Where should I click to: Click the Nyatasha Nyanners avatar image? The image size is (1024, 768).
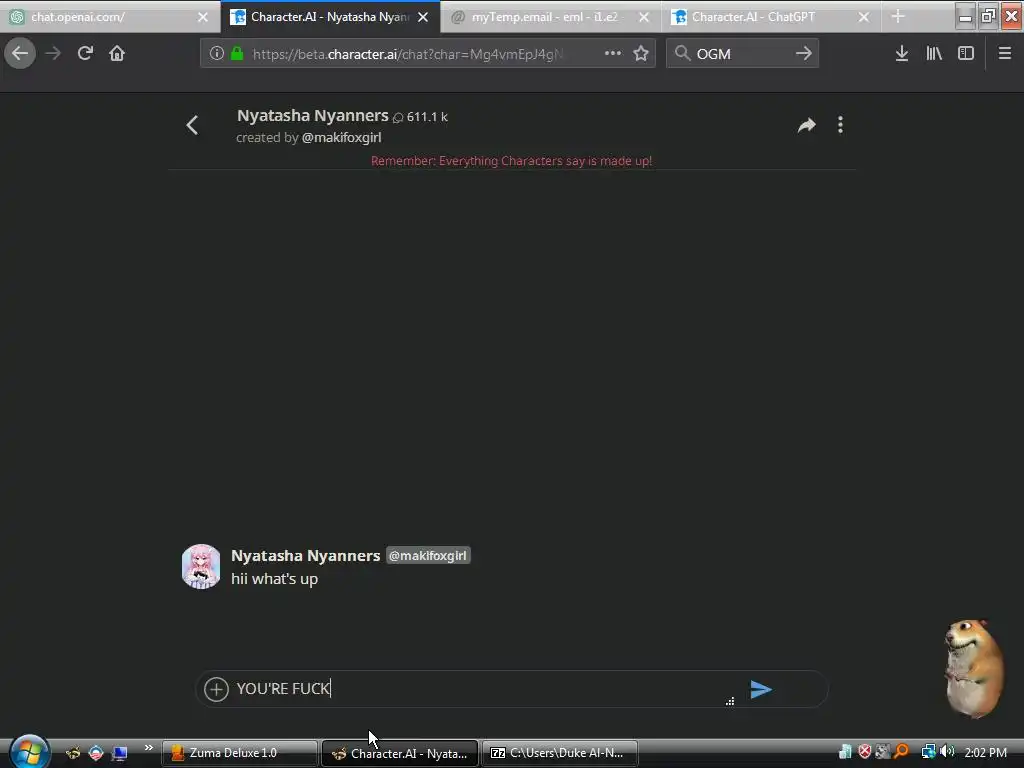click(201, 566)
